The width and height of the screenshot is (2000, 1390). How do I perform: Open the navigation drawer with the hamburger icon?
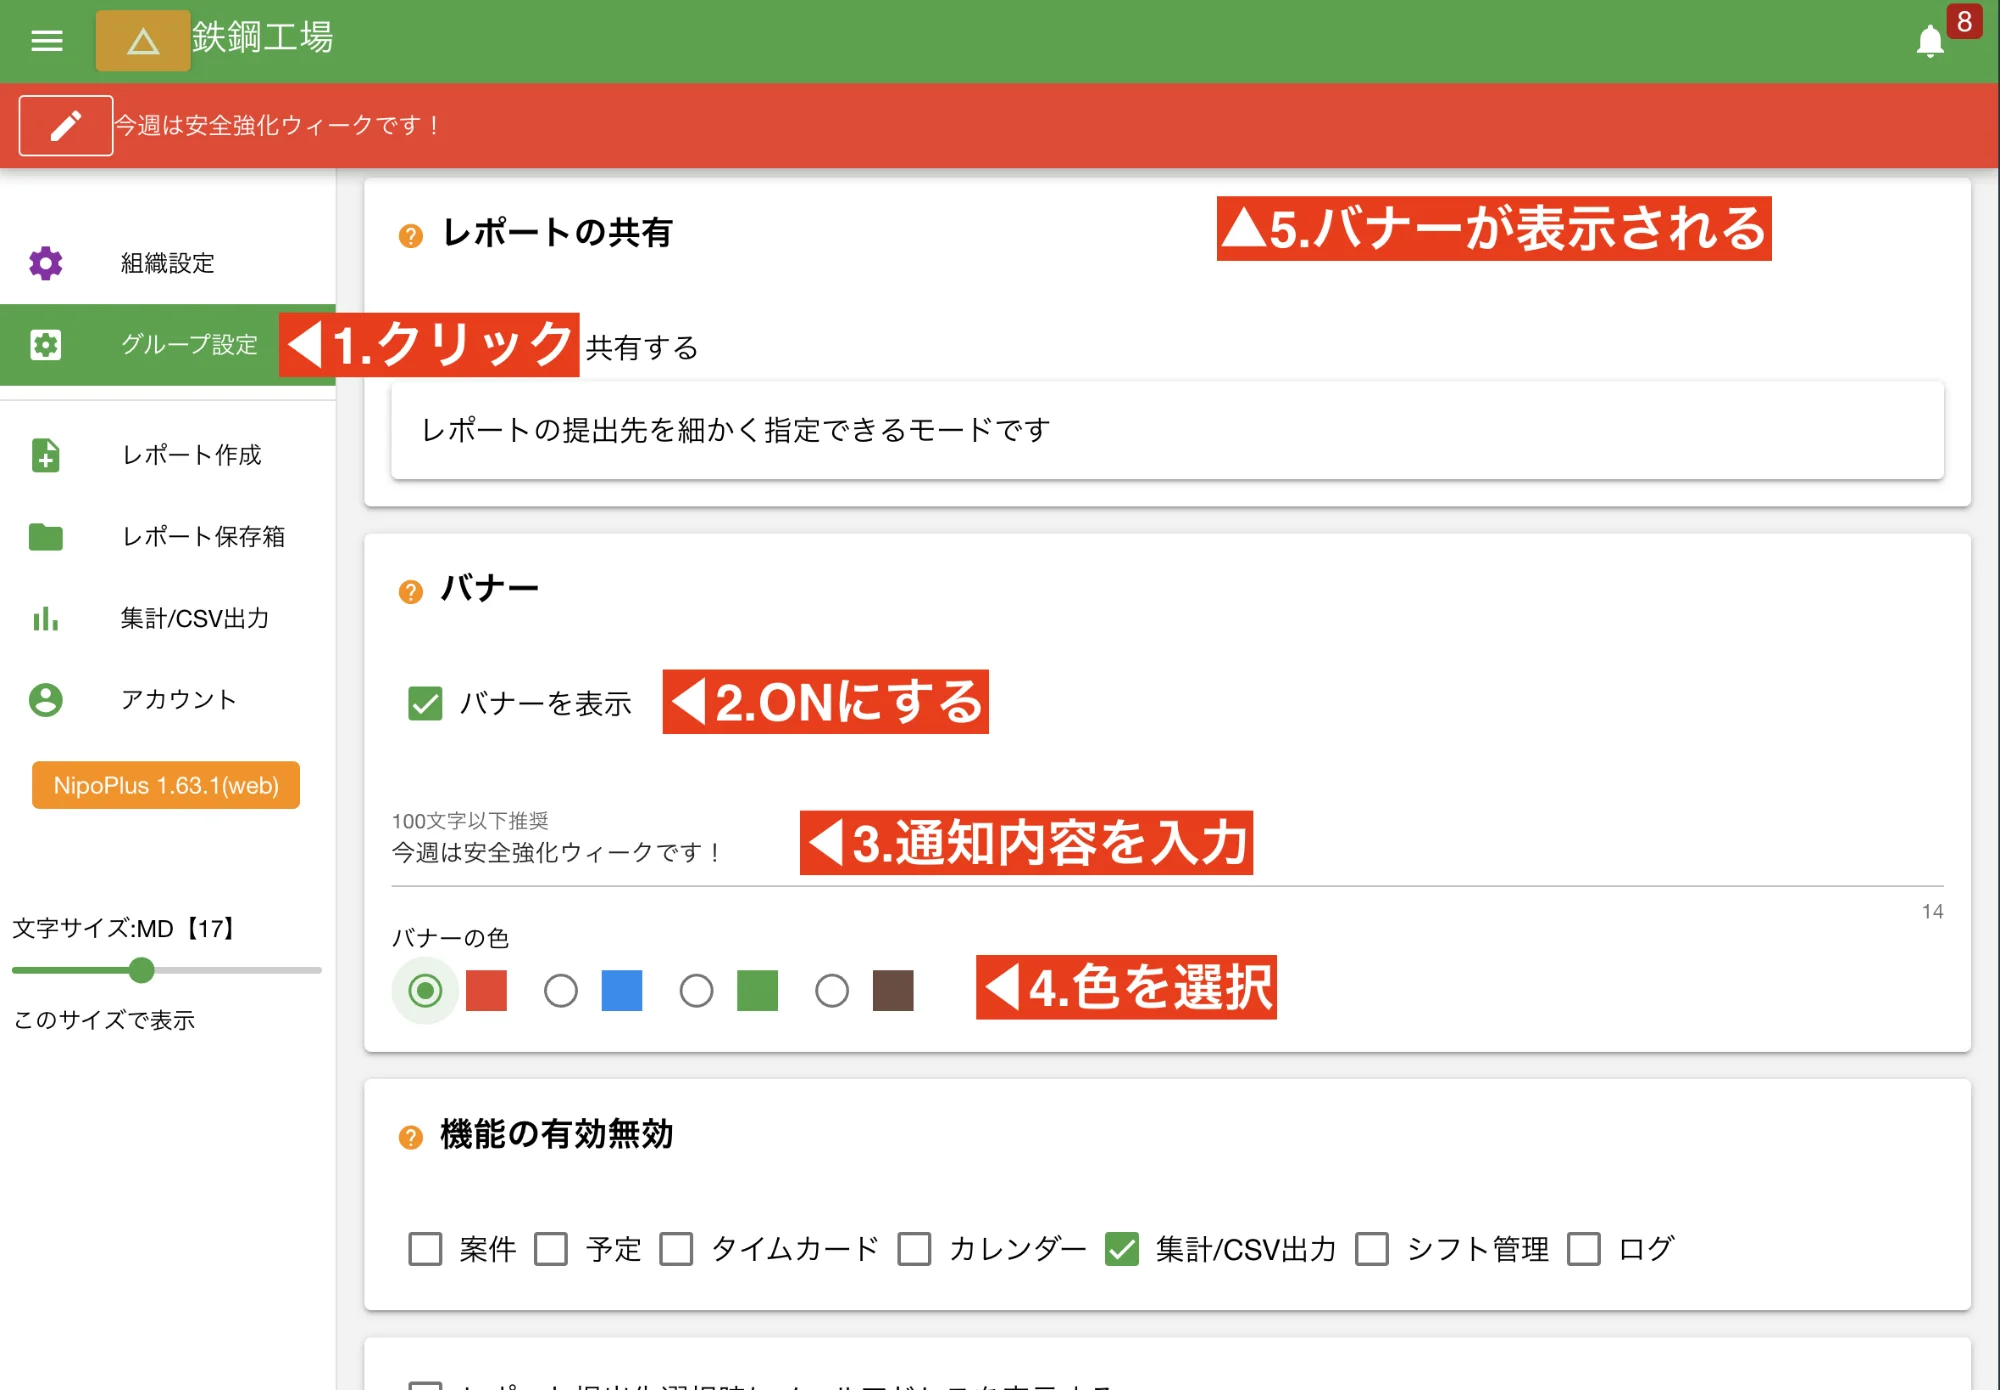pyautogui.click(x=46, y=41)
